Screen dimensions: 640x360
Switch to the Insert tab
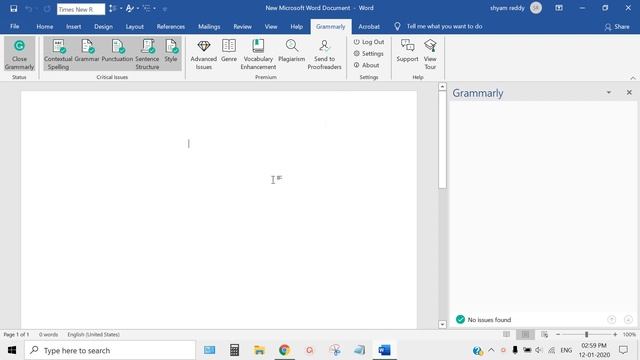click(73, 26)
